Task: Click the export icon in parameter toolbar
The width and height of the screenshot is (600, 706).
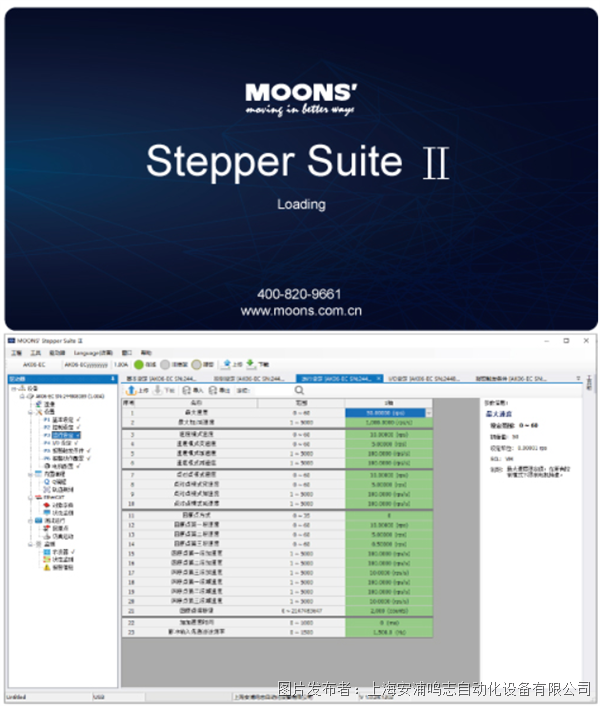Action: 213,390
